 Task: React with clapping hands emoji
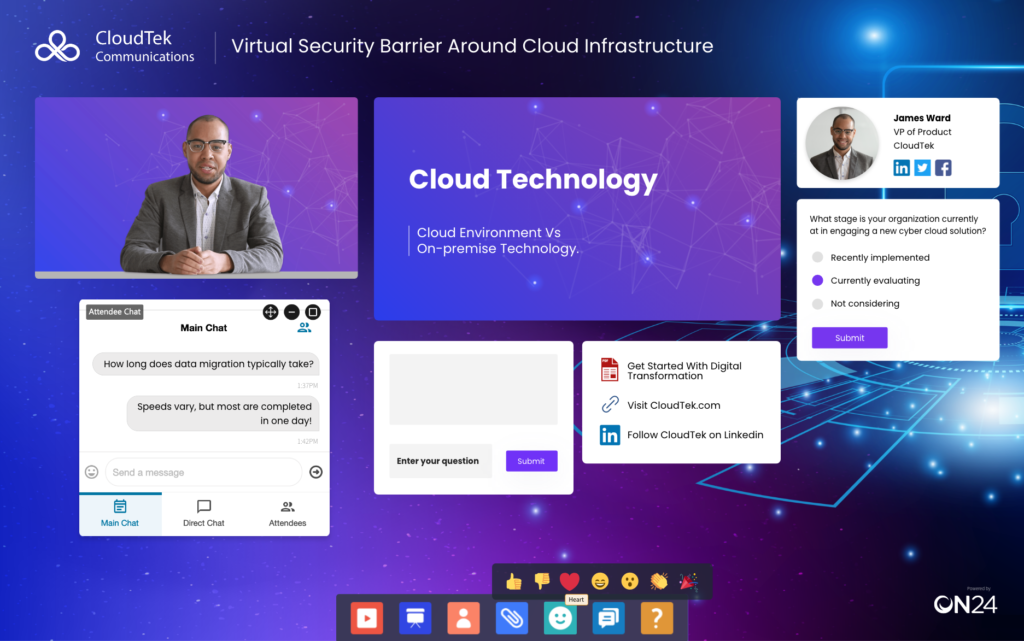click(x=659, y=581)
